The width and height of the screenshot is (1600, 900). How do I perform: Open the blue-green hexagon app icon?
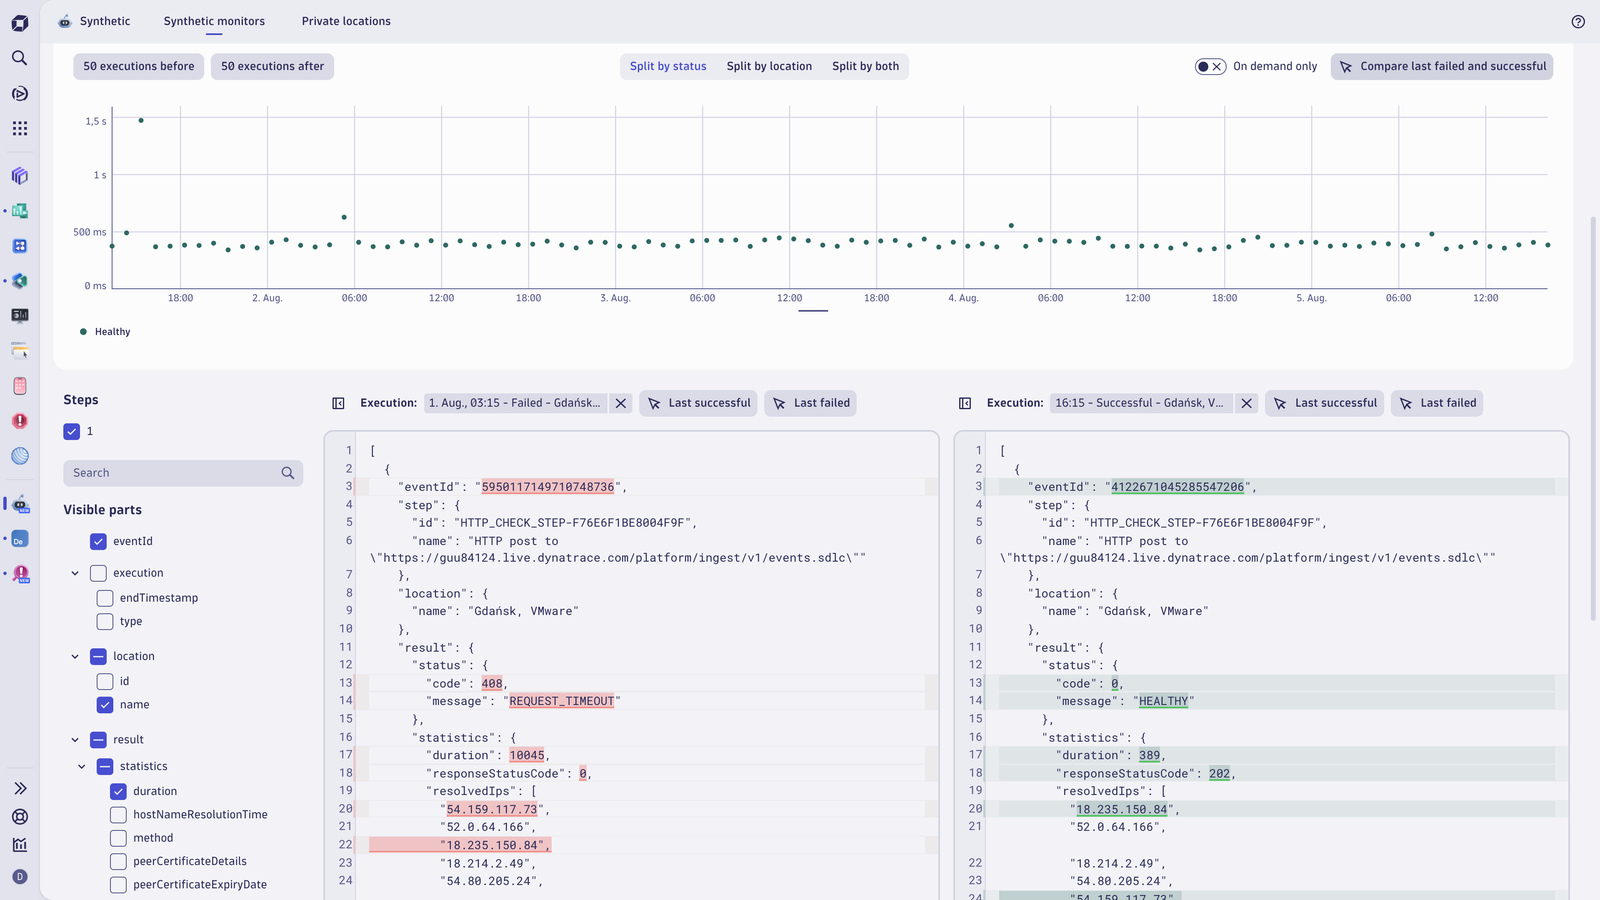click(x=19, y=281)
